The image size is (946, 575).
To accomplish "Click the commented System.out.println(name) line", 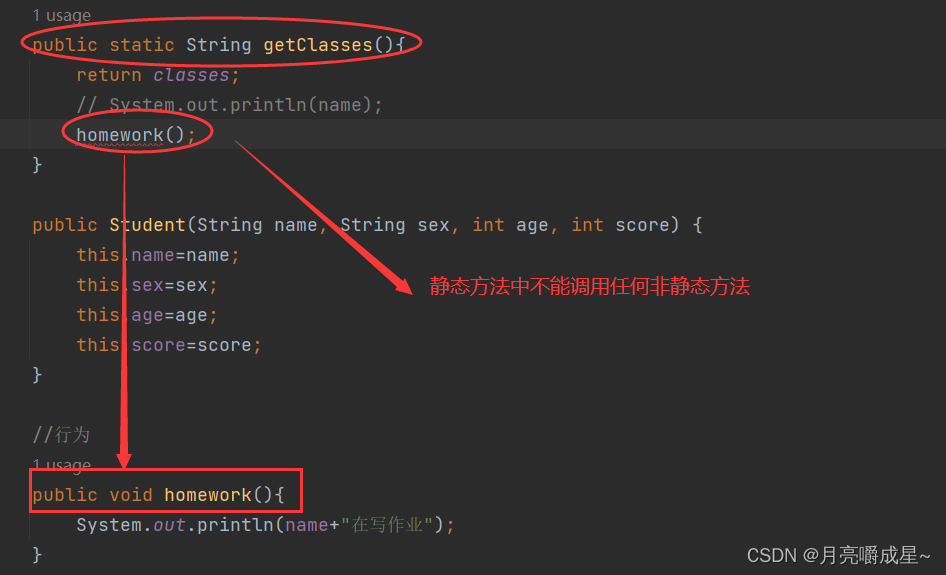I will click(x=229, y=105).
